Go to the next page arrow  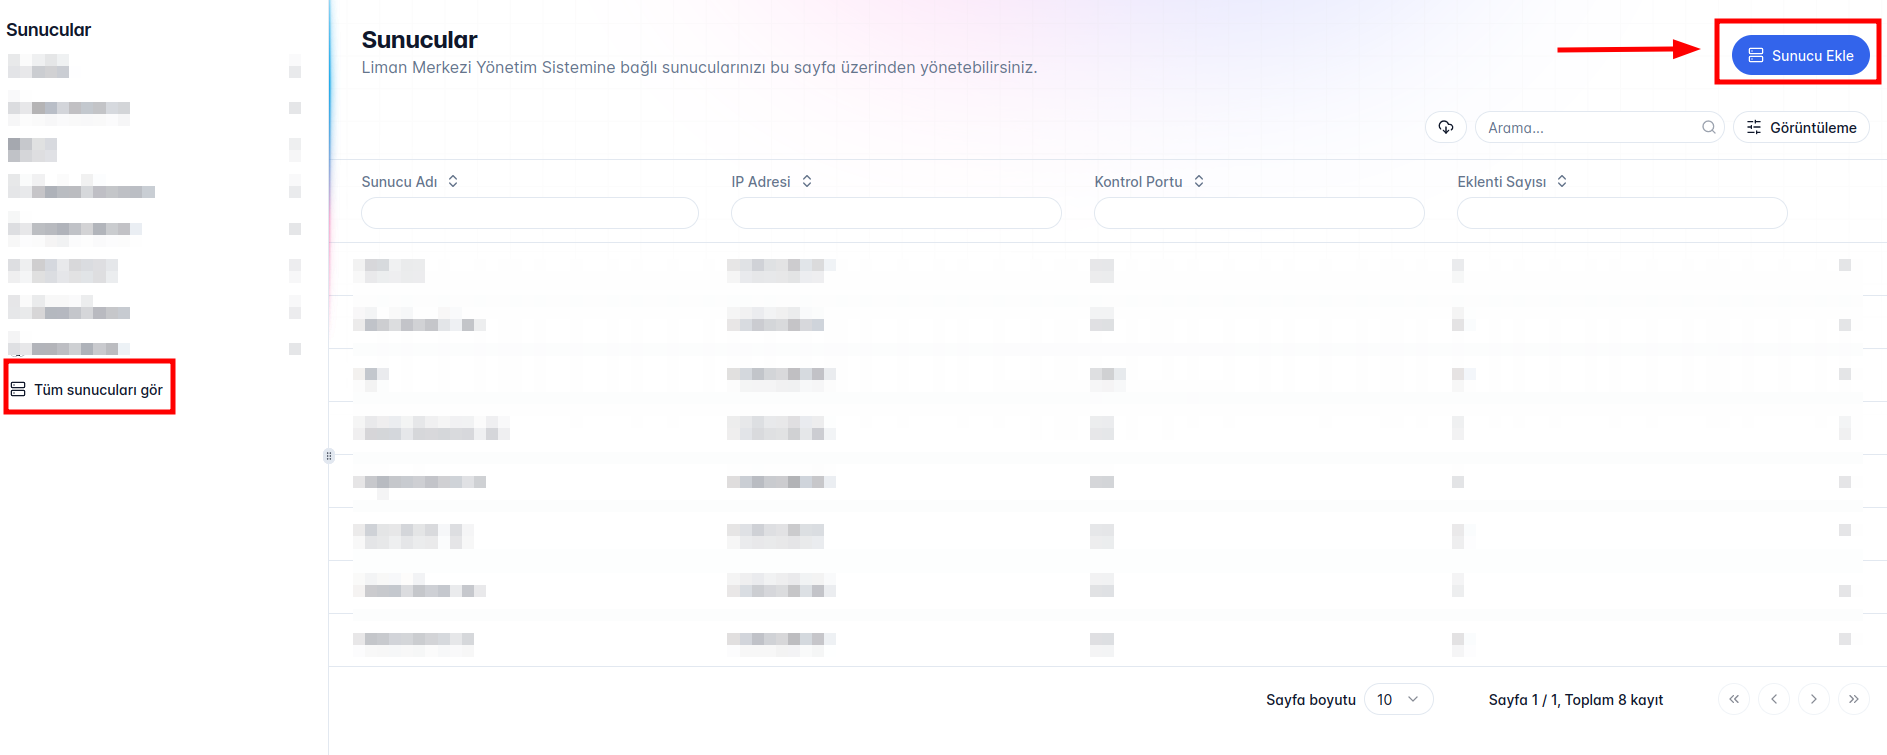pos(1813,699)
